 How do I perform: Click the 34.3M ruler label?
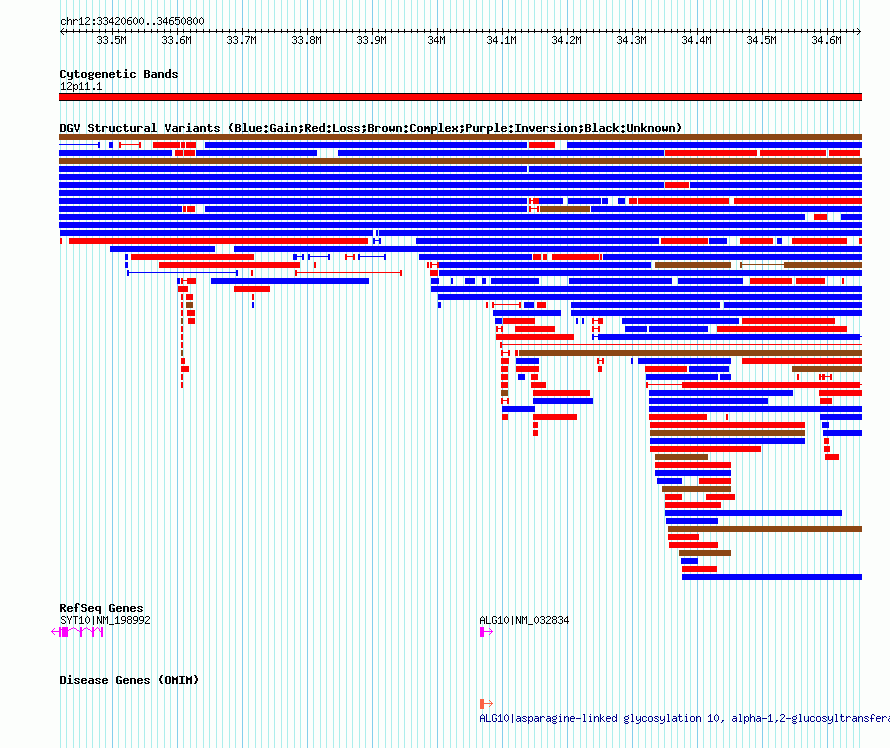point(631,40)
